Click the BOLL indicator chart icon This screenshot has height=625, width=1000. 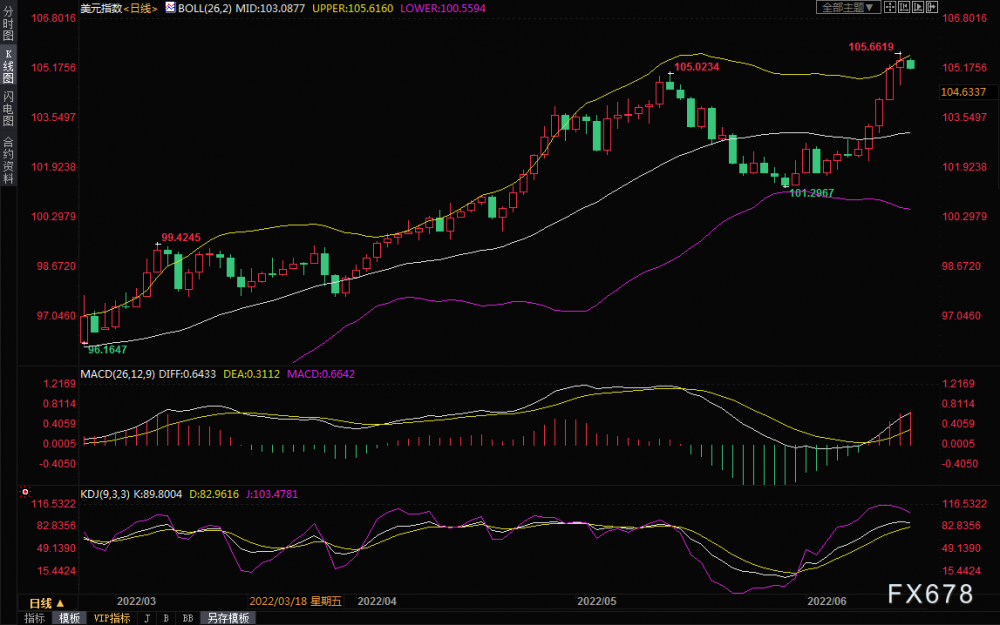pyautogui.click(x=170, y=8)
